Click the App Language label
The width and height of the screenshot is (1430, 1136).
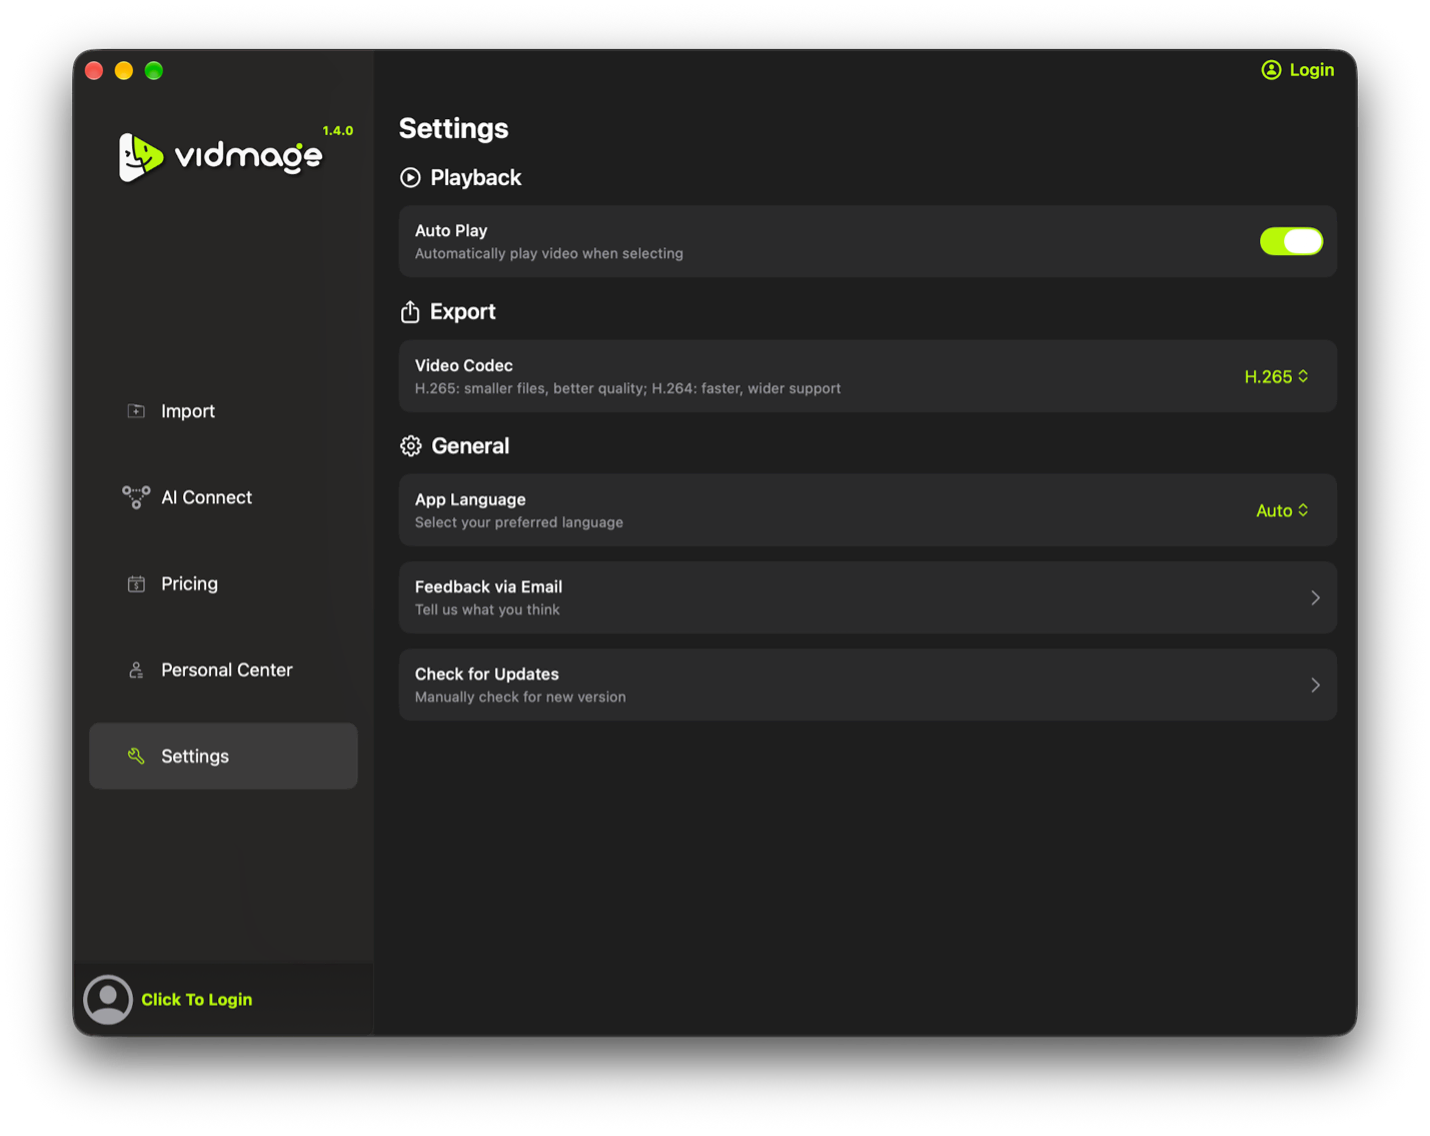[x=470, y=500]
